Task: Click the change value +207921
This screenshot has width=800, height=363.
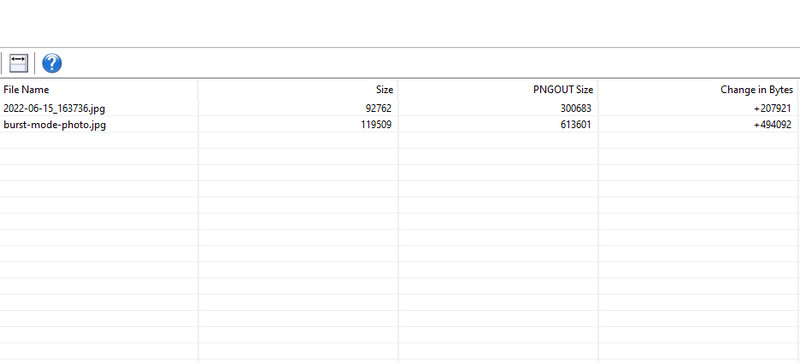Action: tap(772, 108)
